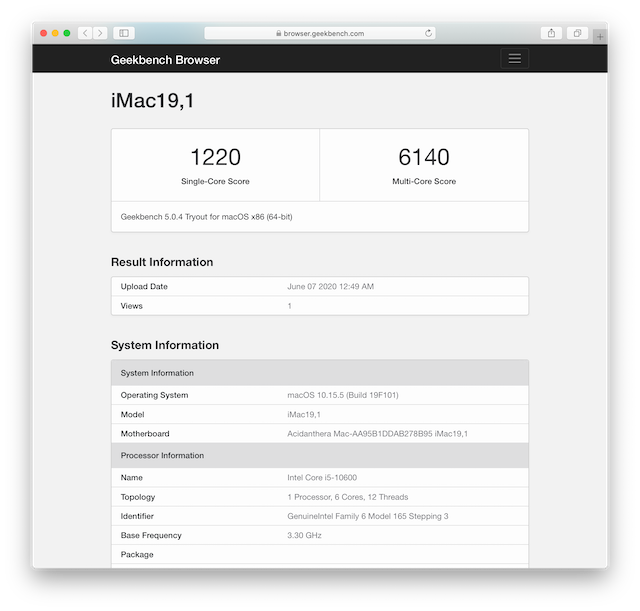Click the iMac19,1 model value
This screenshot has width=640, height=611.
click(304, 414)
